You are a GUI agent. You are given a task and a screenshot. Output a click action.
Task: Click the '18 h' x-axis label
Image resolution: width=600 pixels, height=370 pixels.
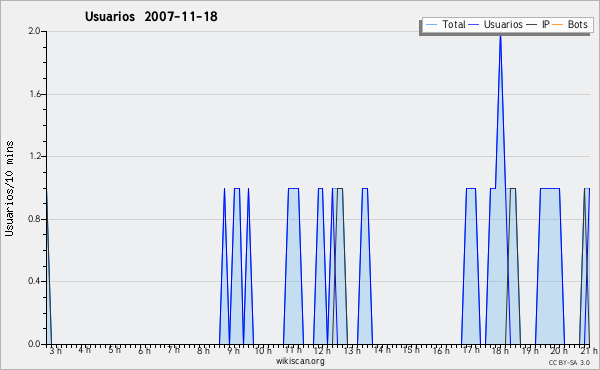(x=501, y=350)
